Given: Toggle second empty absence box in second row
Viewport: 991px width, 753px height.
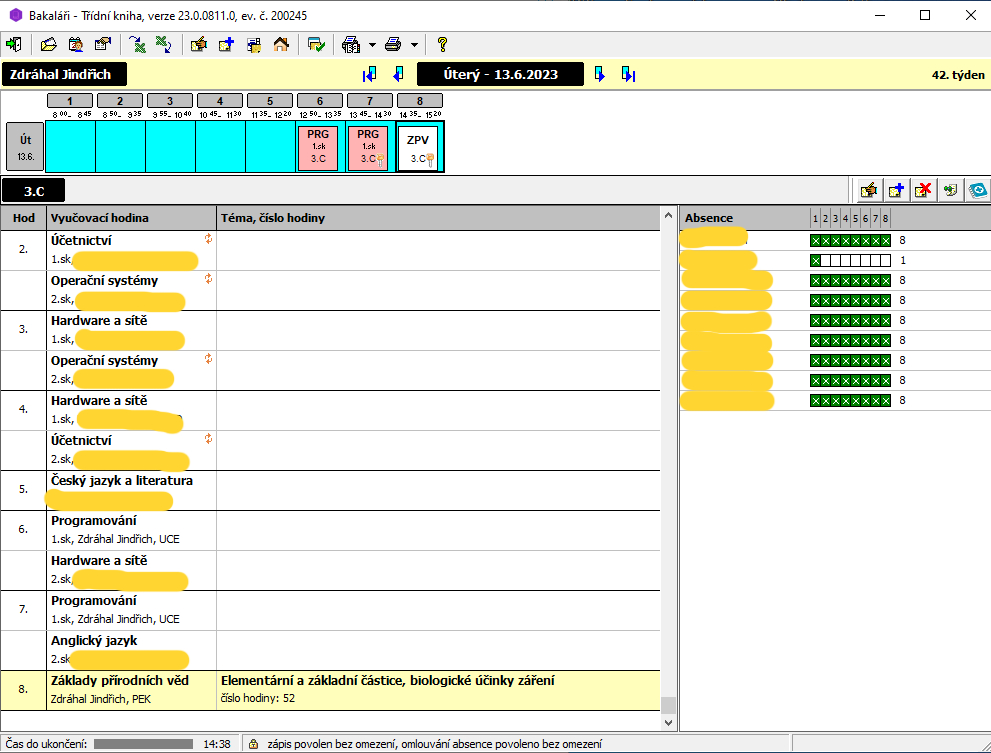Looking at the screenshot, I should (x=835, y=260).
